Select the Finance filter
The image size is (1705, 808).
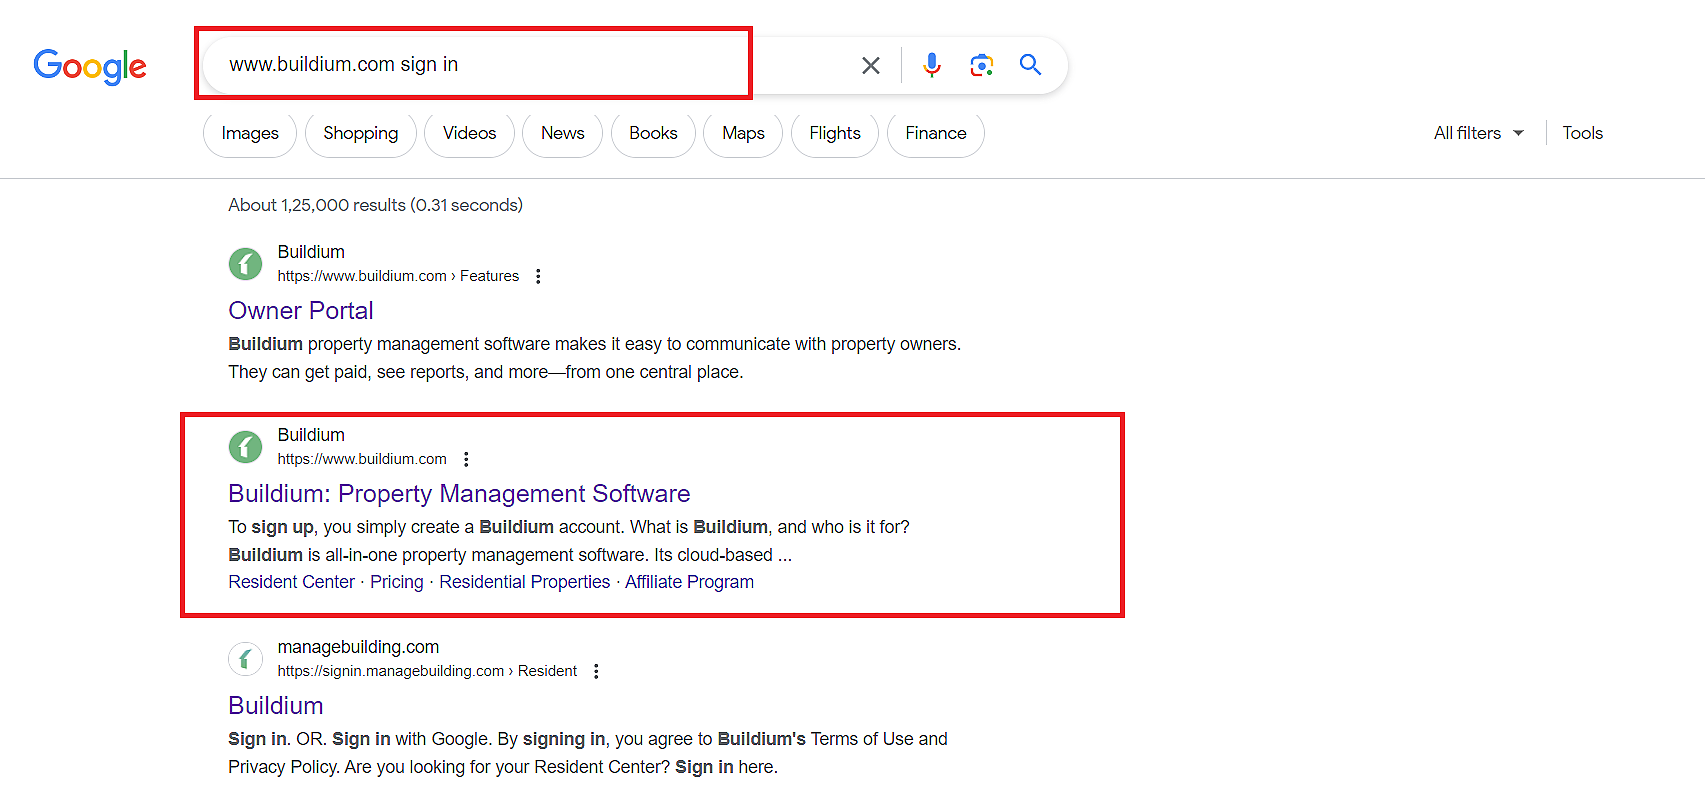pos(936,133)
